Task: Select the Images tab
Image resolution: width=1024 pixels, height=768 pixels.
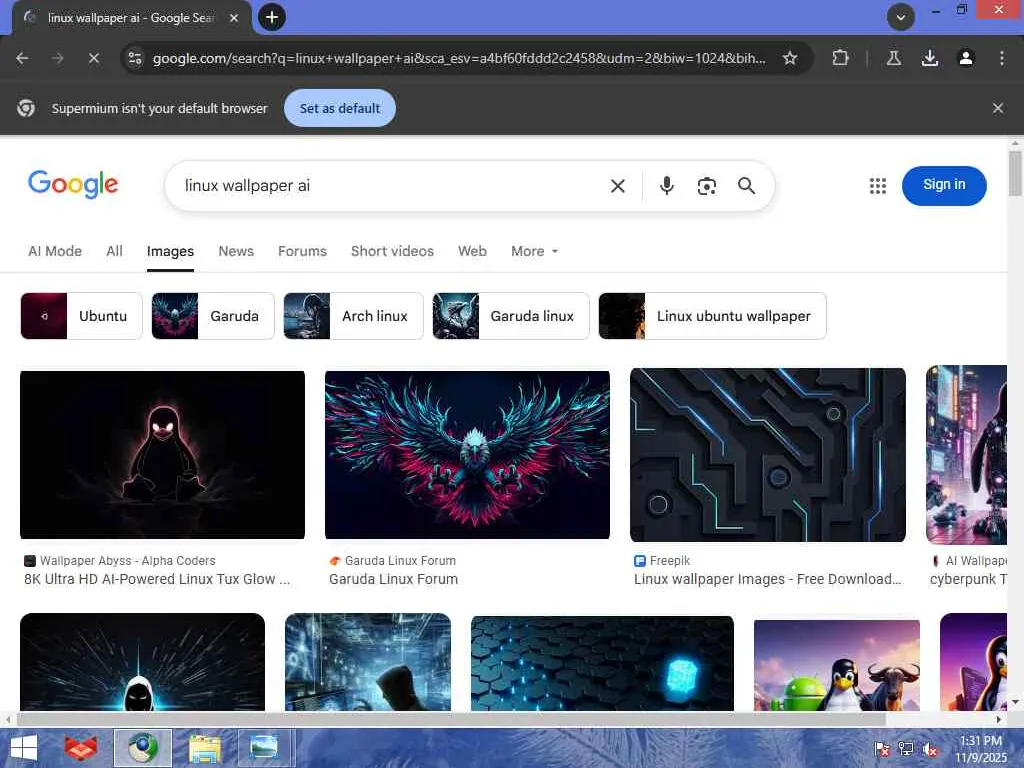Action: 170,251
